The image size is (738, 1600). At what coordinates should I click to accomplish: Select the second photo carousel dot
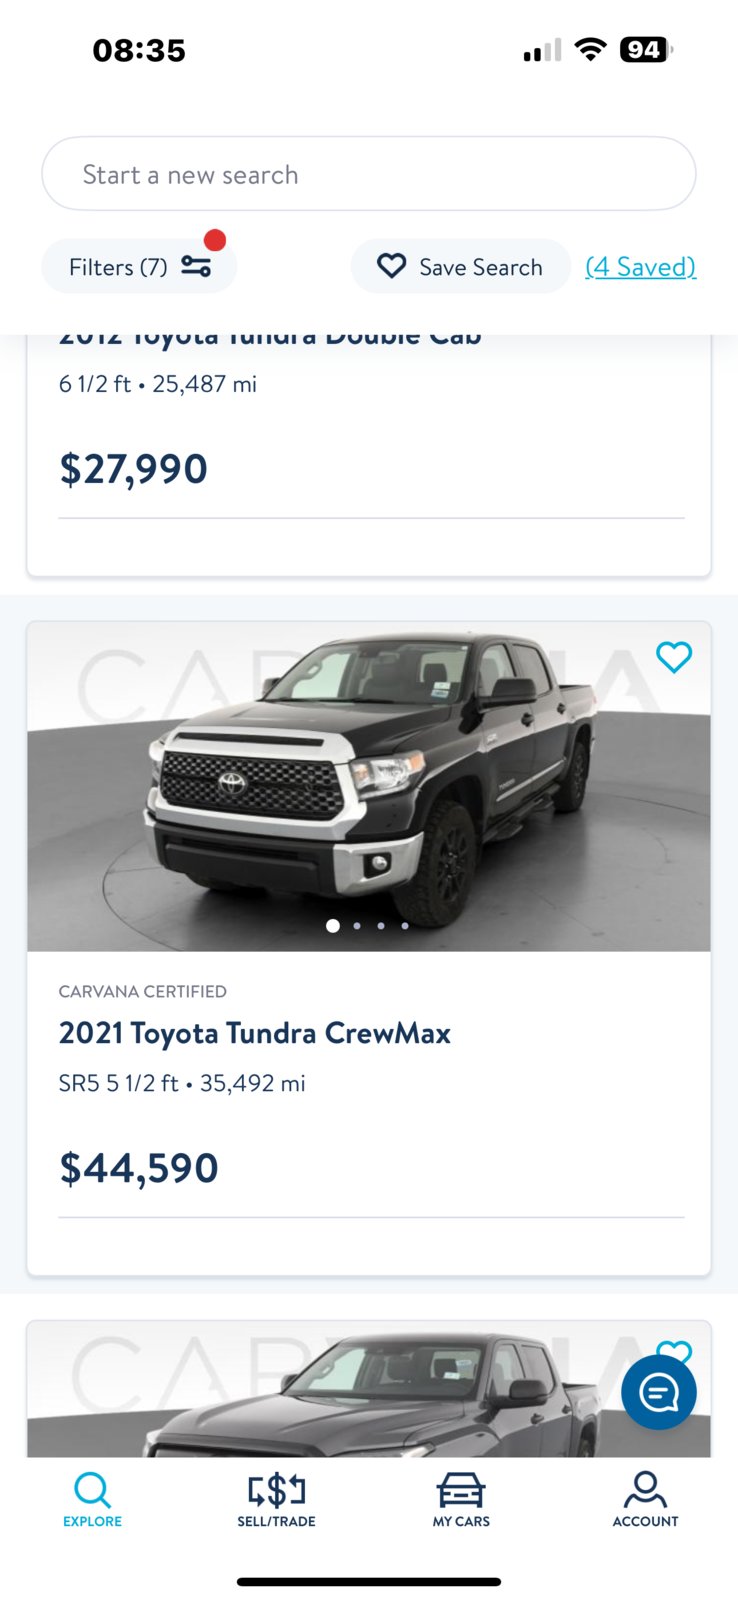pos(357,926)
